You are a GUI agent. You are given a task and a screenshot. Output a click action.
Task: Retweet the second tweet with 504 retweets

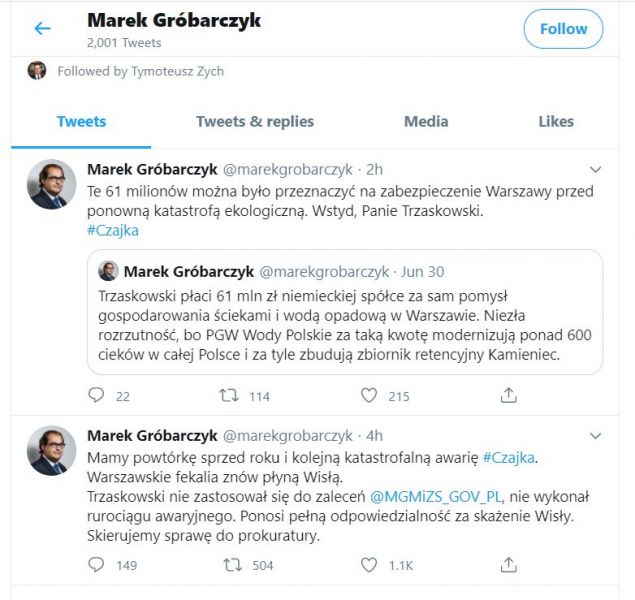pos(232,565)
